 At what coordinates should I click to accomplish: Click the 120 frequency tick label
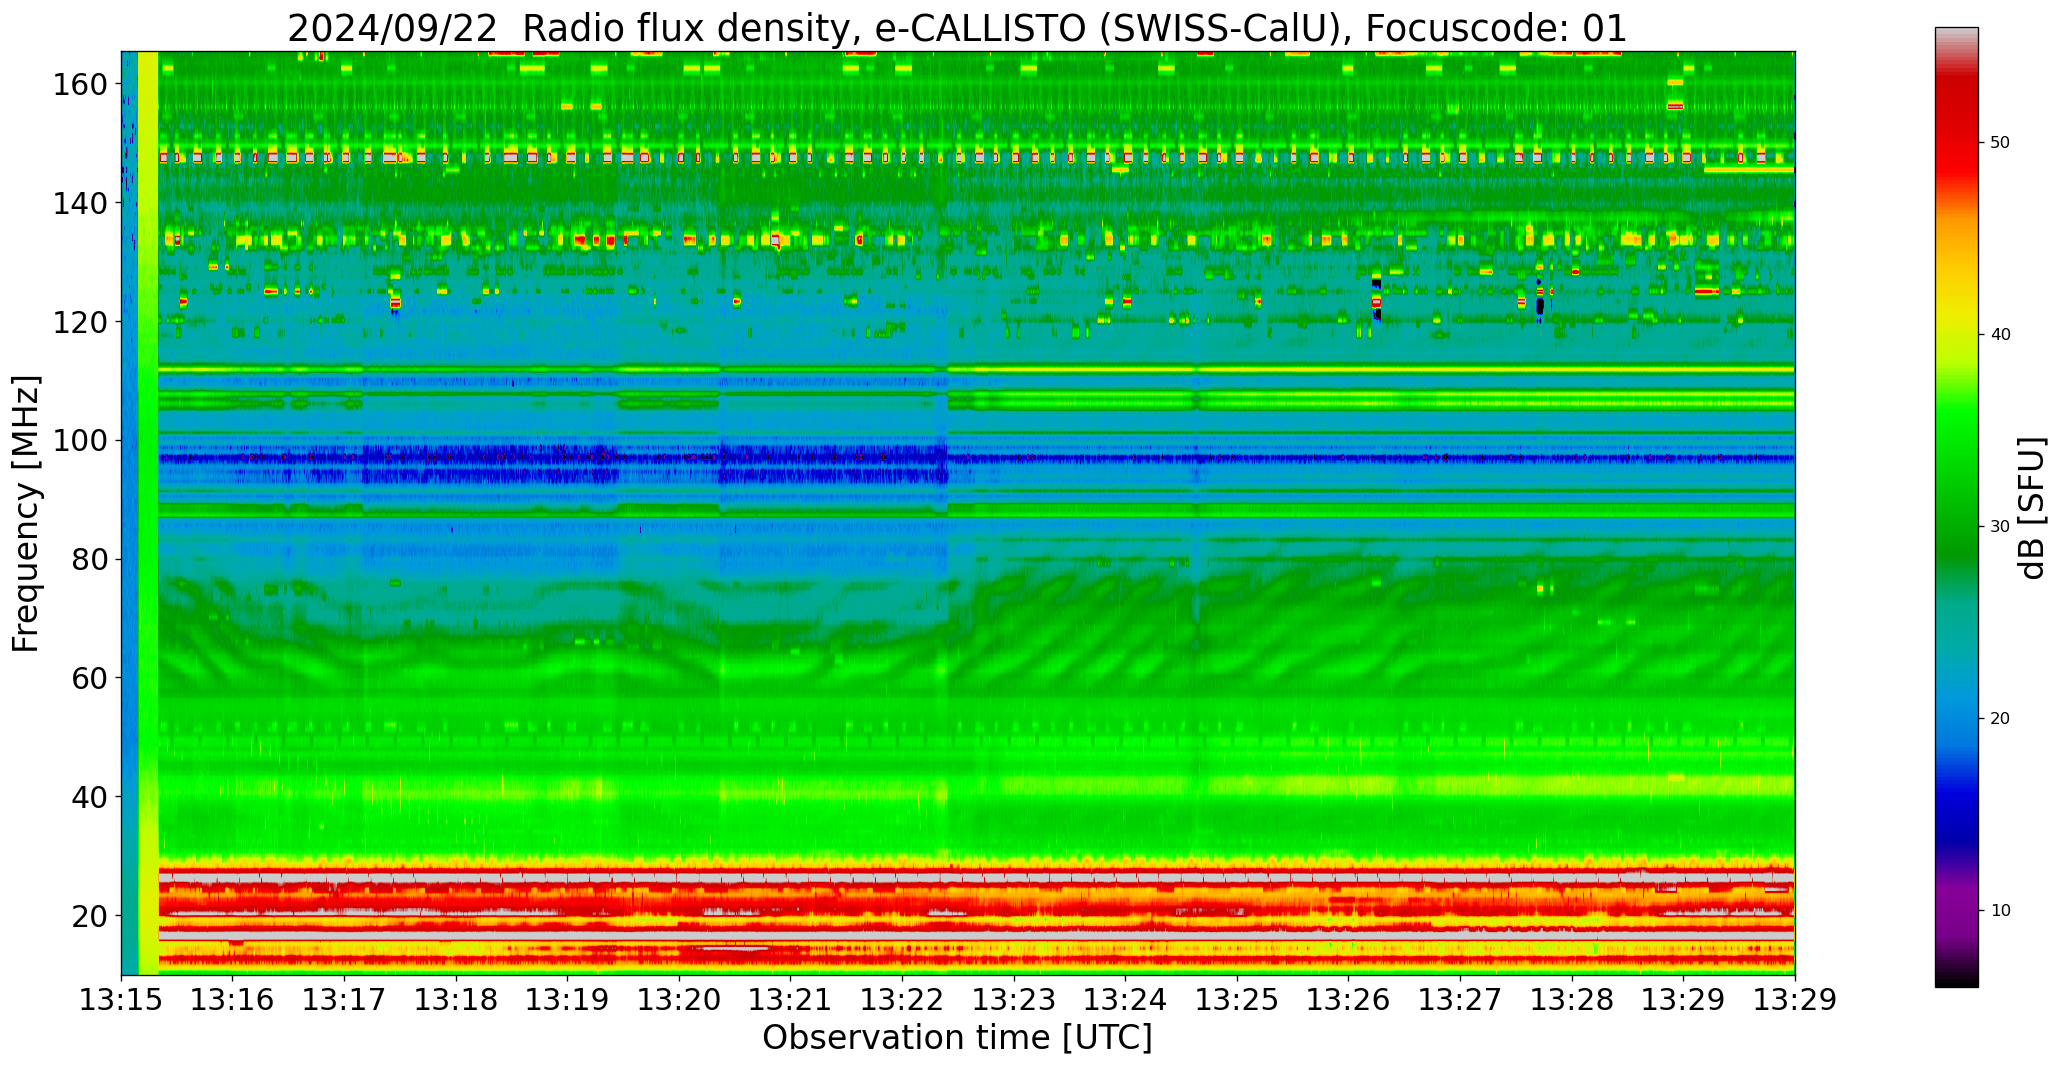point(80,322)
